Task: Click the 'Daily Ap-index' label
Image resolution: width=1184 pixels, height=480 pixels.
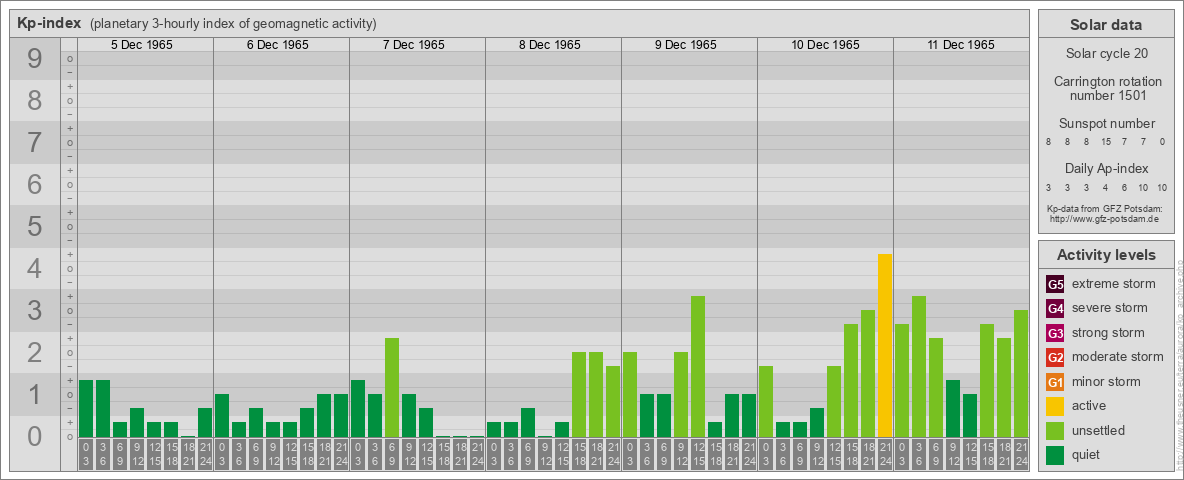Action: coord(1106,168)
